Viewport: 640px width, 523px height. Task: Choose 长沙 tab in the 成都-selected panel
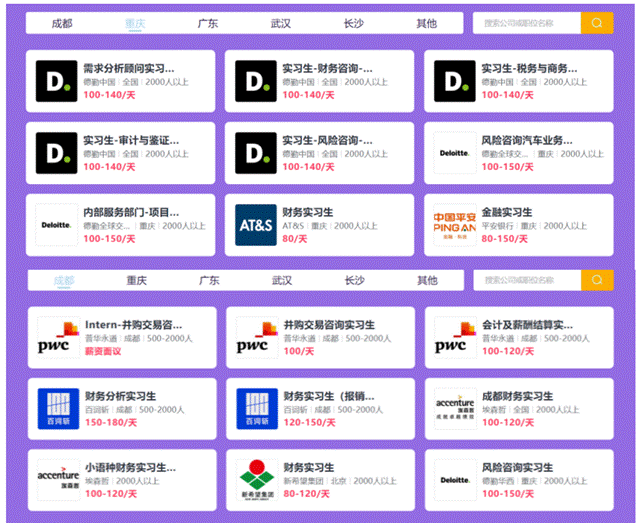click(355, 281)
